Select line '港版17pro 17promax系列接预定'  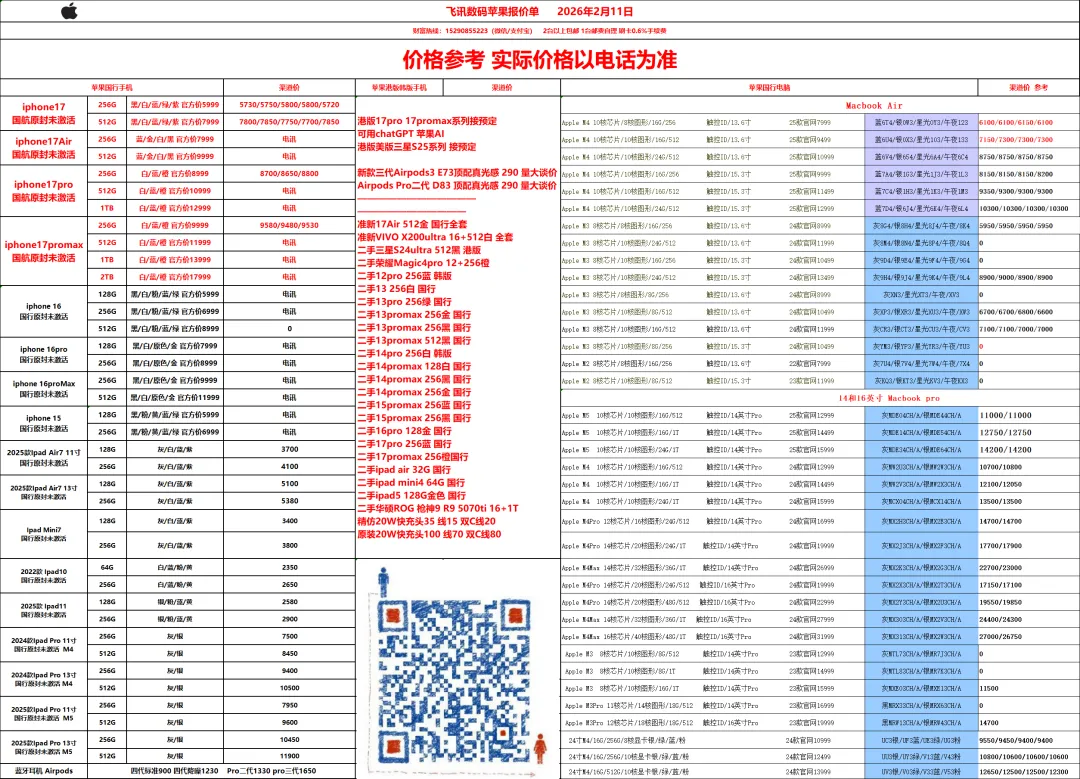coord(427,121)
